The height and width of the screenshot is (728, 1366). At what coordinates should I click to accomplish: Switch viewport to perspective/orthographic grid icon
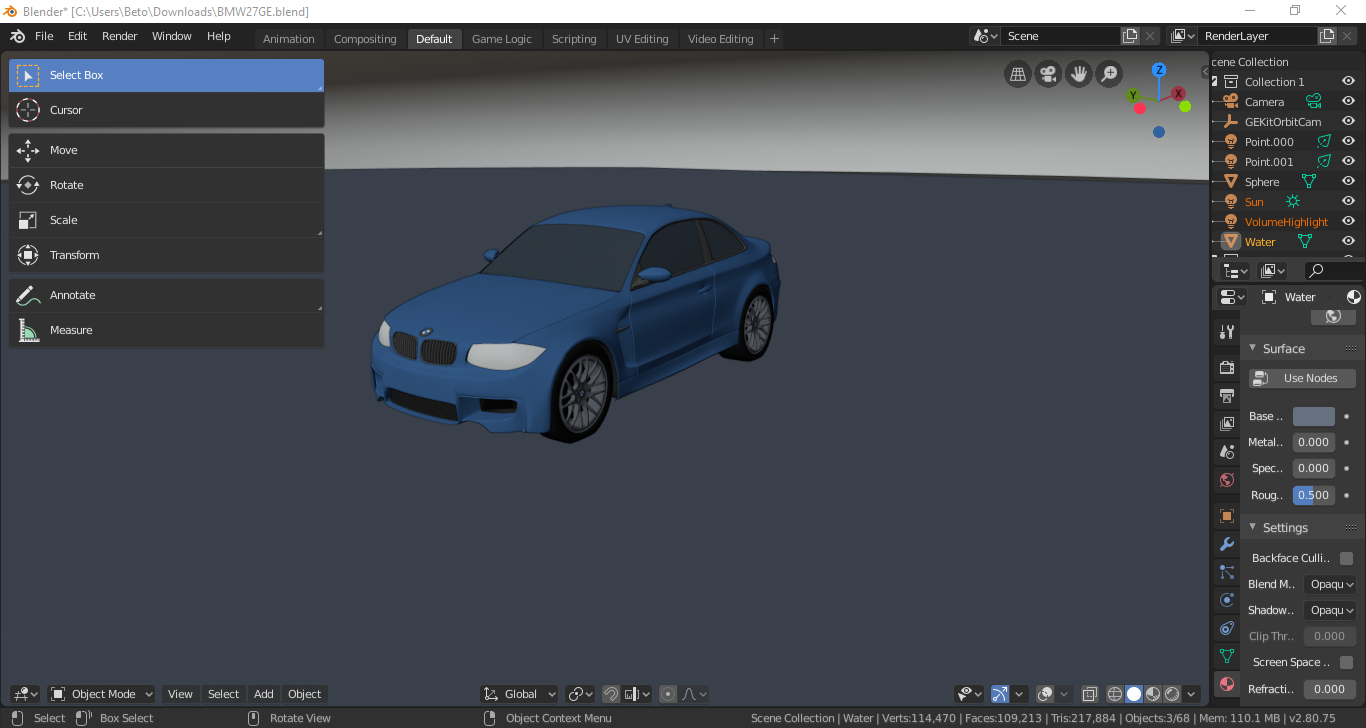[1018, 74]
